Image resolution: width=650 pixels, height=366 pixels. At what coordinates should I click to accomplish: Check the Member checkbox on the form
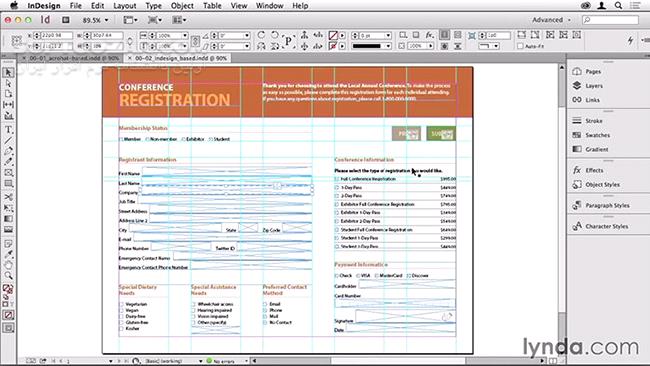pos(121,139)
